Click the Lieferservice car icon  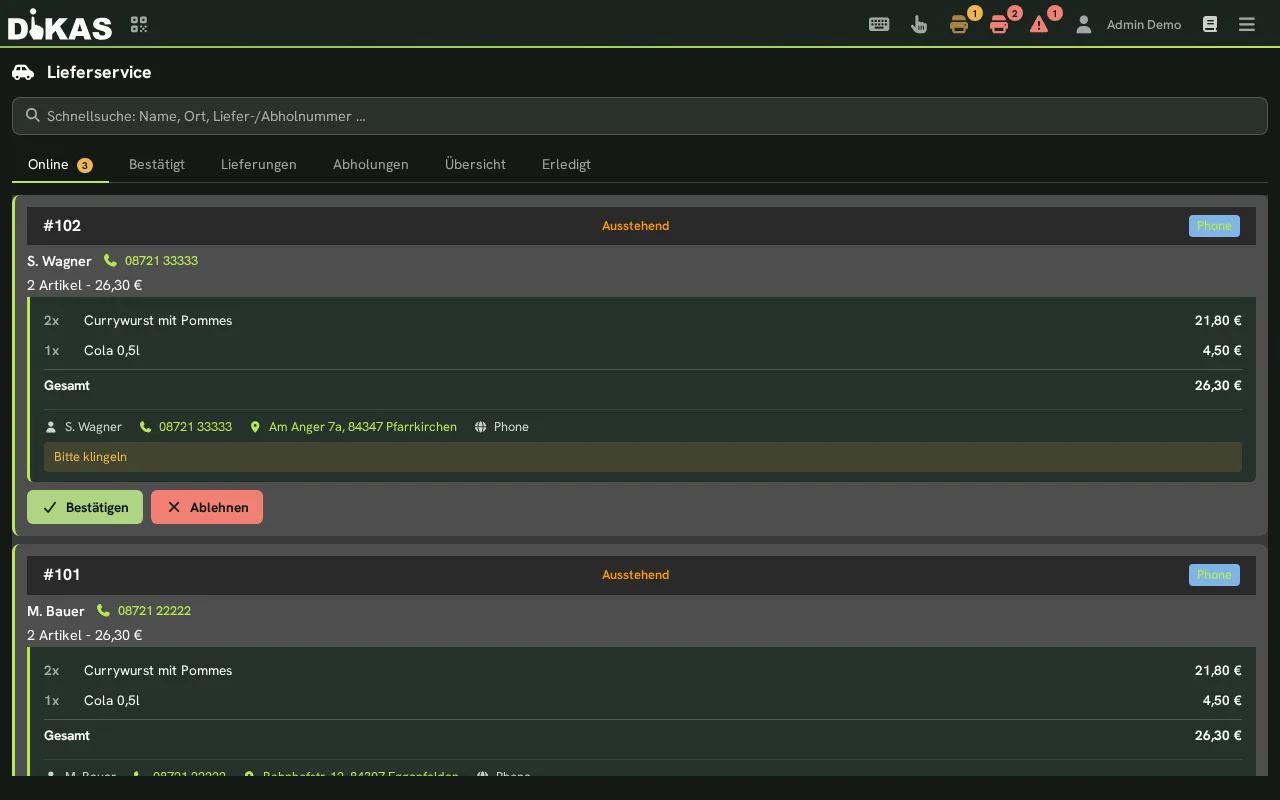click(x=23, y=72)
